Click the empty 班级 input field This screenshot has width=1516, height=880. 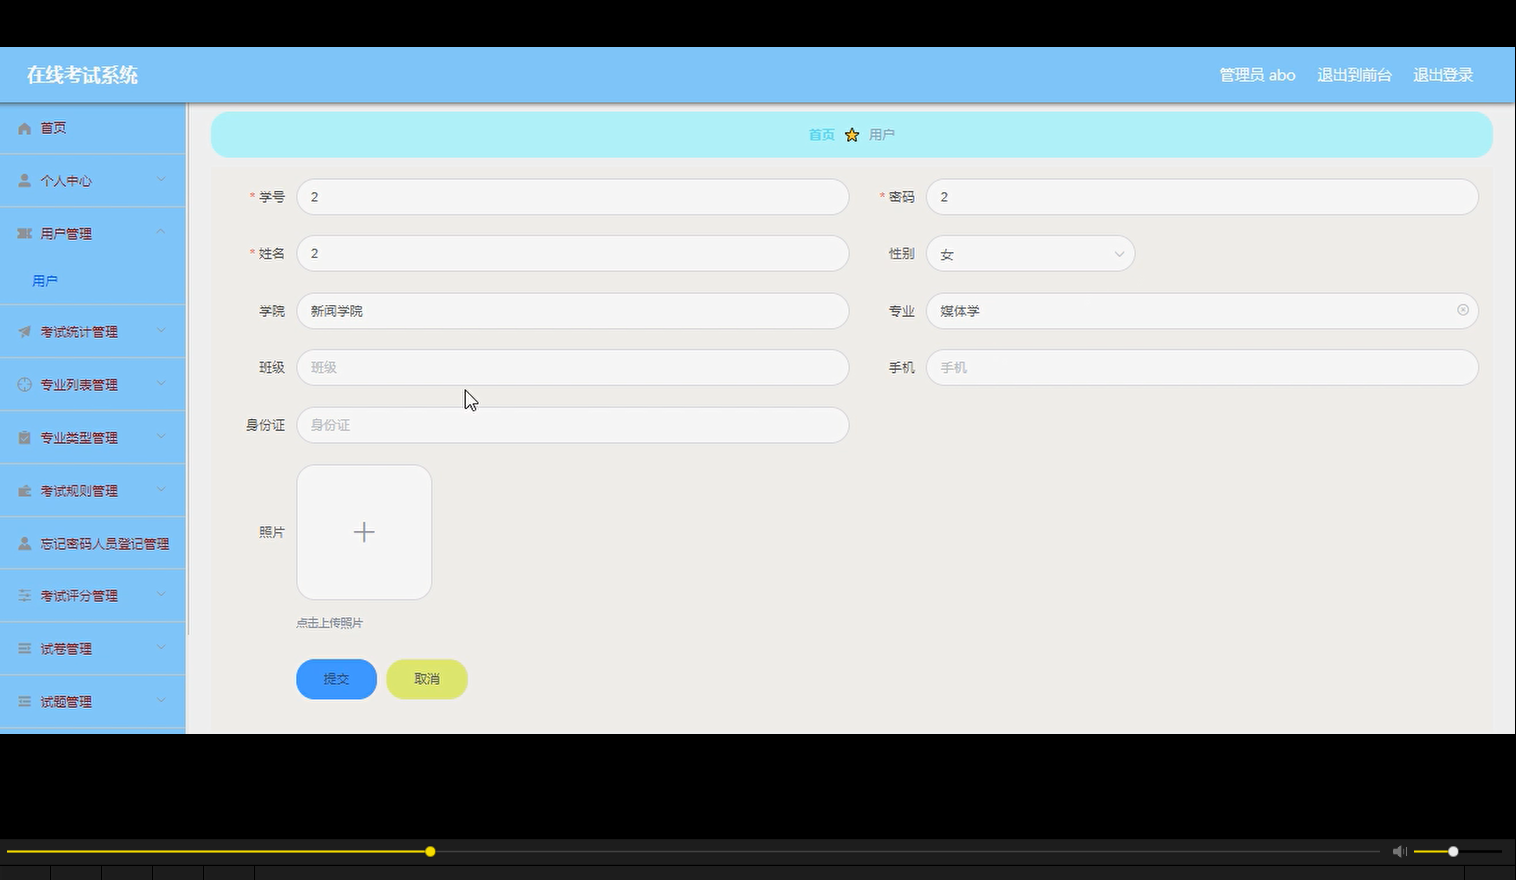[x=573, y=367]
